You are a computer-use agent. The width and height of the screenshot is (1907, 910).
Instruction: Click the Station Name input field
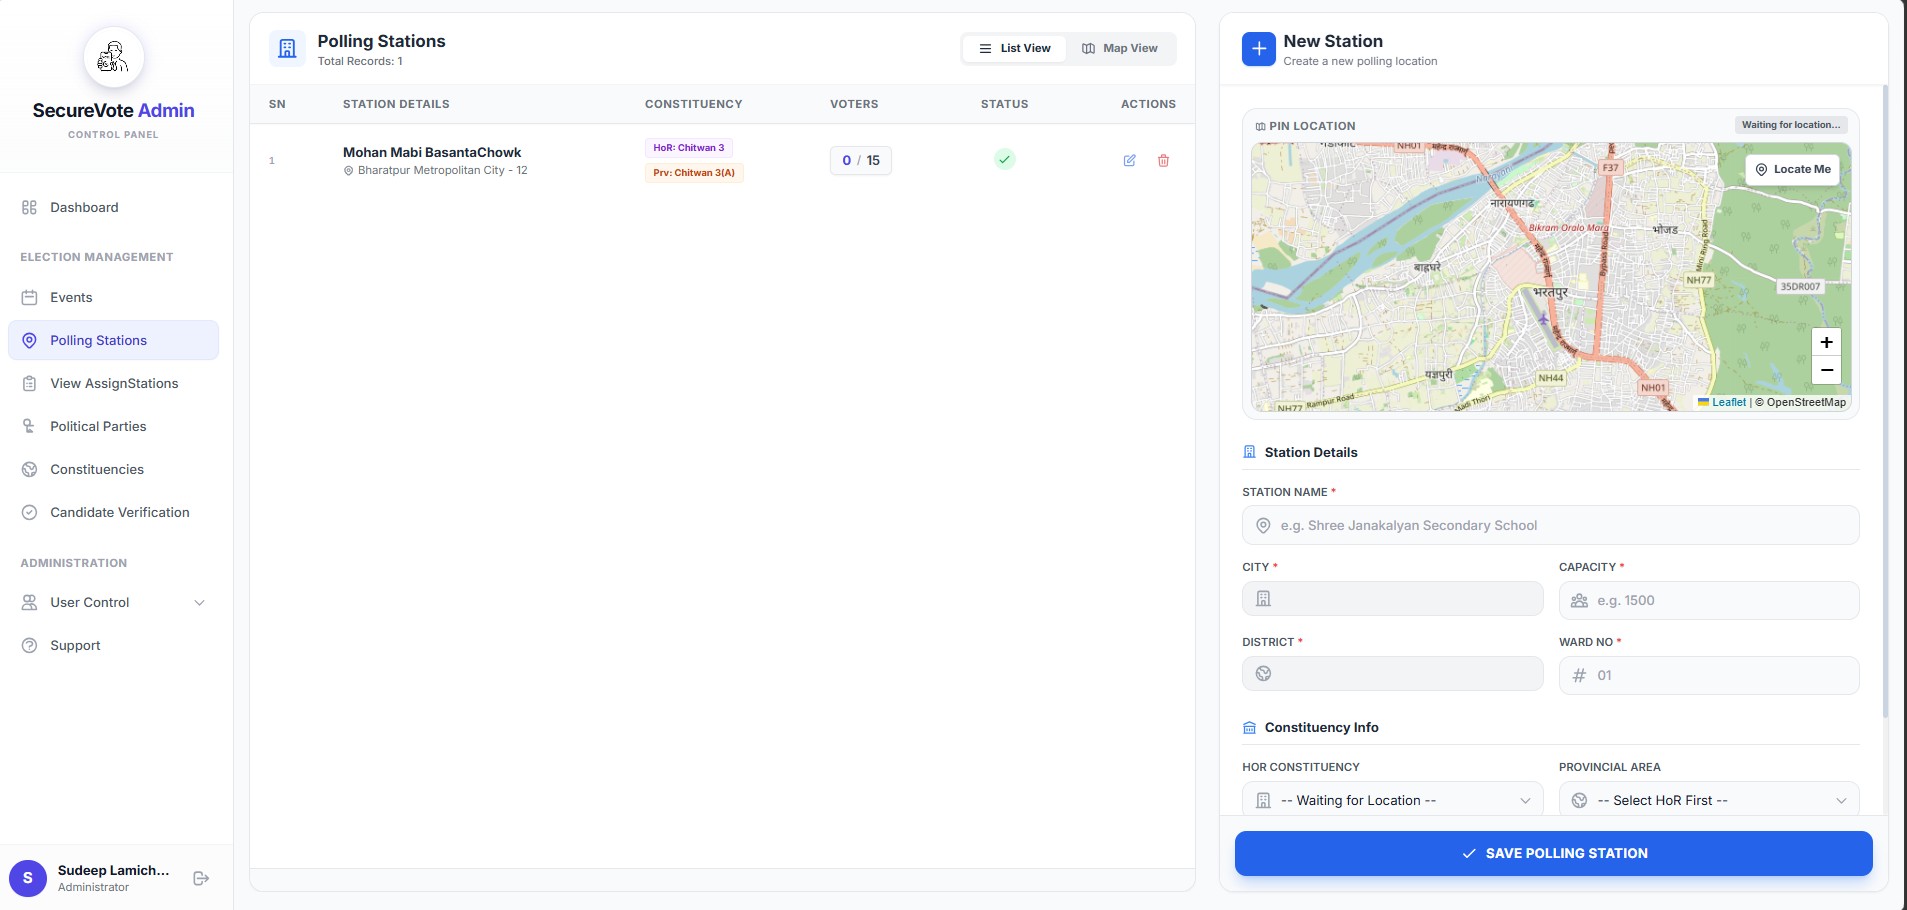[1550, 525]
